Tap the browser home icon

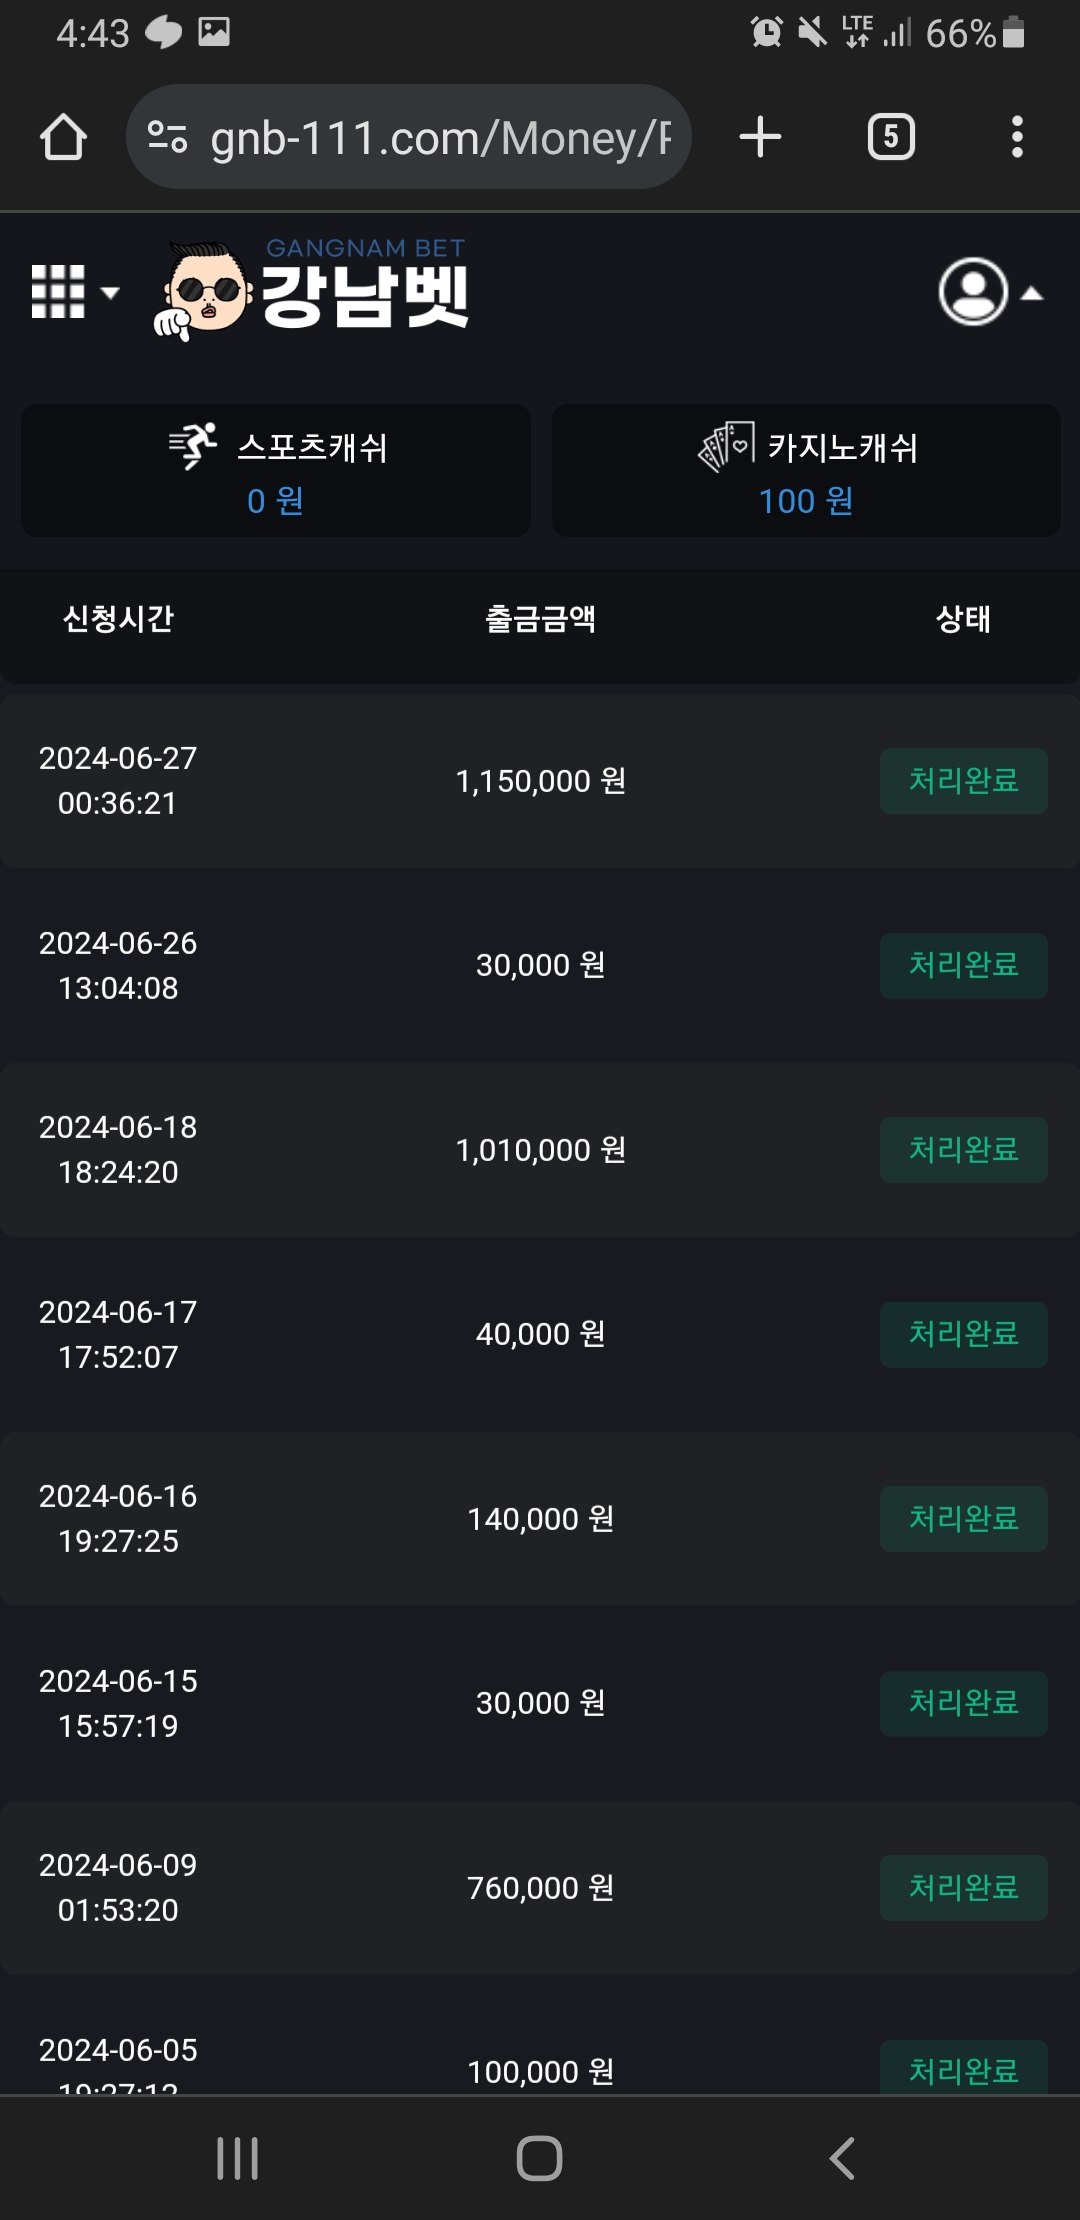63,137
